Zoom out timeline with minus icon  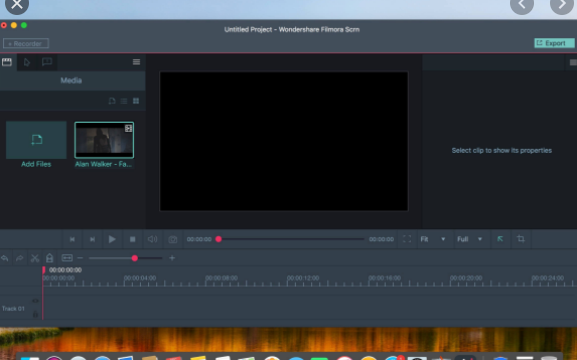pyautogui.click(x=80, y=258)
